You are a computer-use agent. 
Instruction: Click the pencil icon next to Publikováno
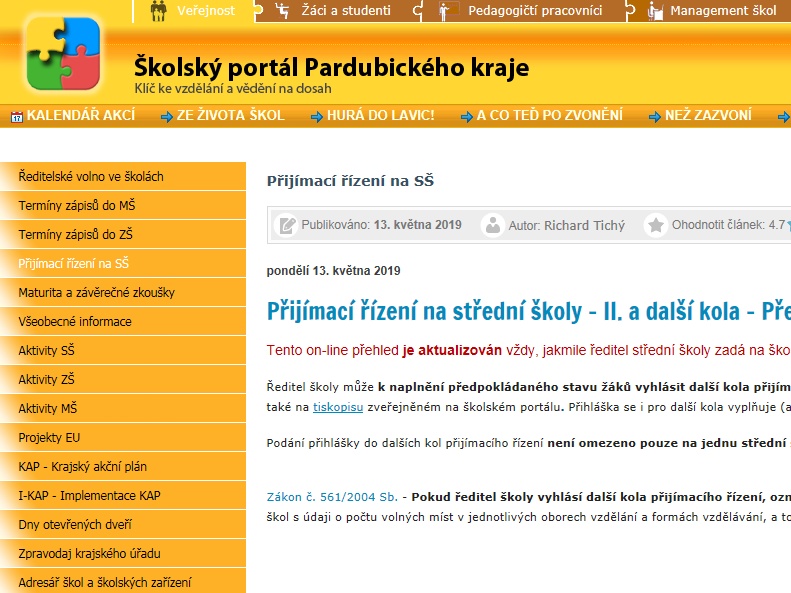(286, 225)
